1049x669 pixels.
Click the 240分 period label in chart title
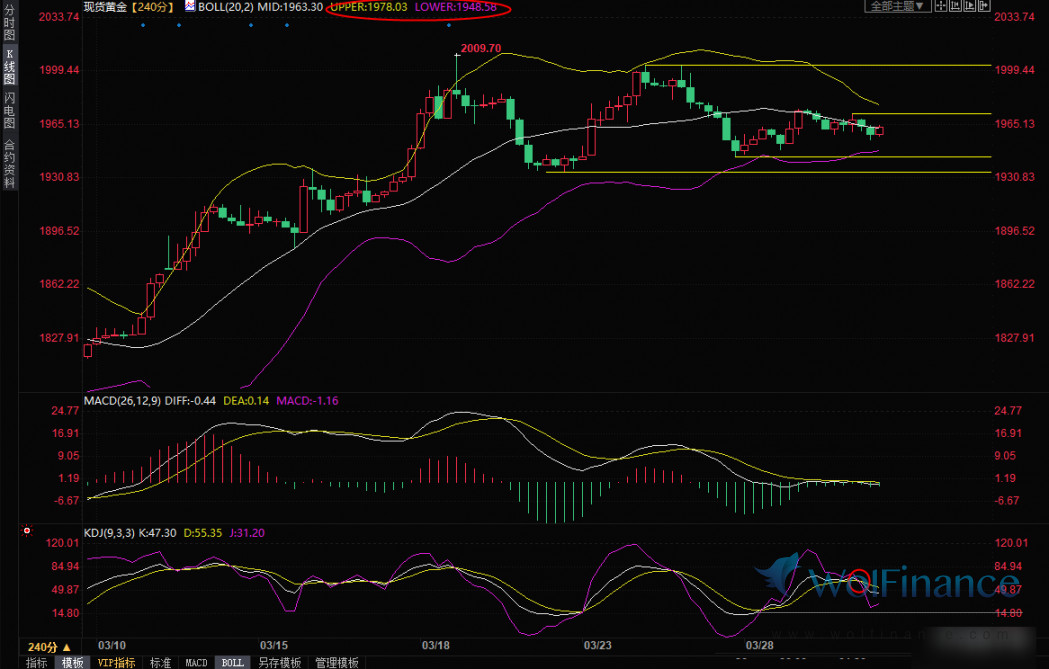(153, 7)
